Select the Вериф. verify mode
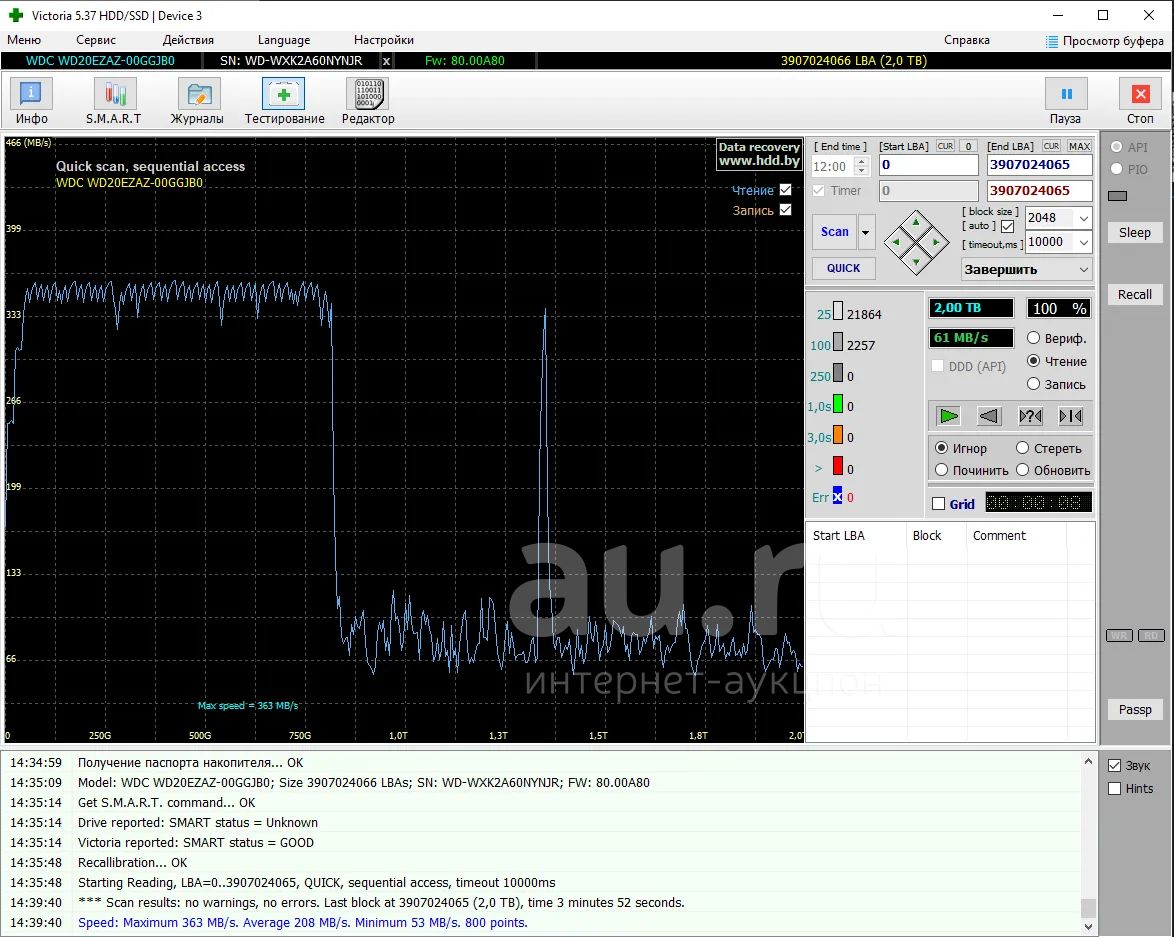1174x937 pixels. point(1033,338)
